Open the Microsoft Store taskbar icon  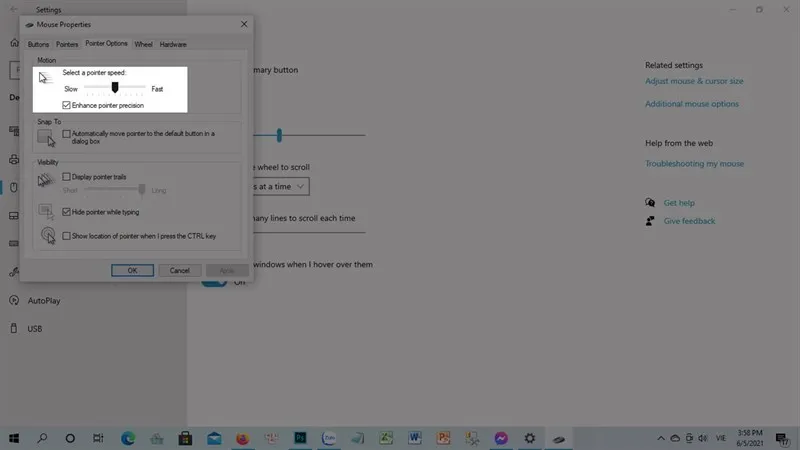click(185, 438)
